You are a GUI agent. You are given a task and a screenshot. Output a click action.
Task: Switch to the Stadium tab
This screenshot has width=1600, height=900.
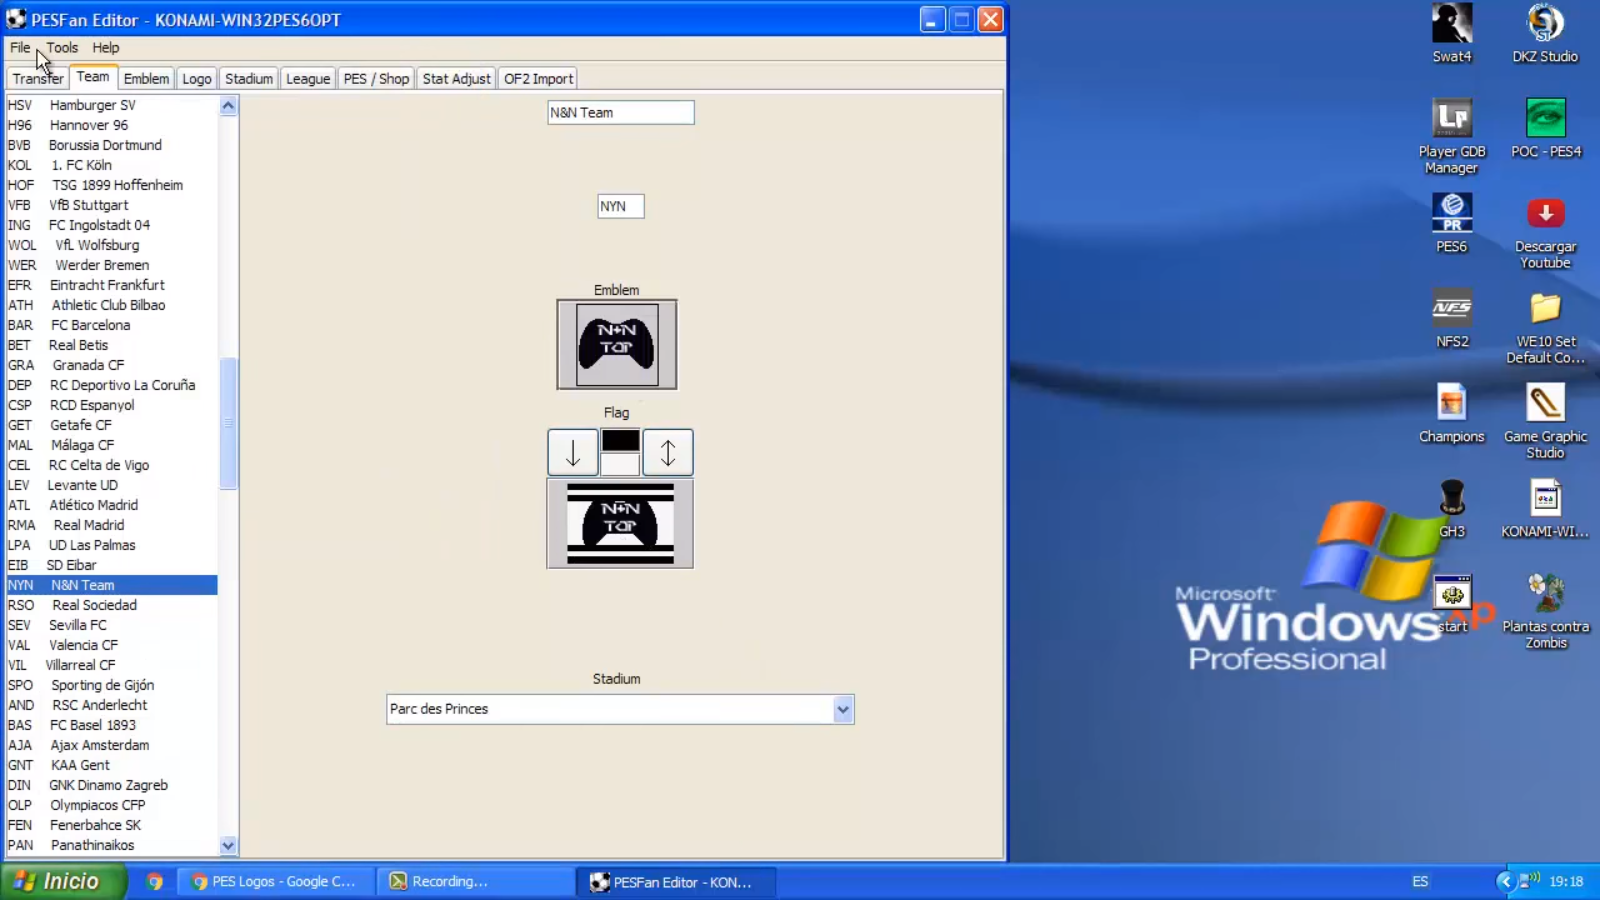249,78
